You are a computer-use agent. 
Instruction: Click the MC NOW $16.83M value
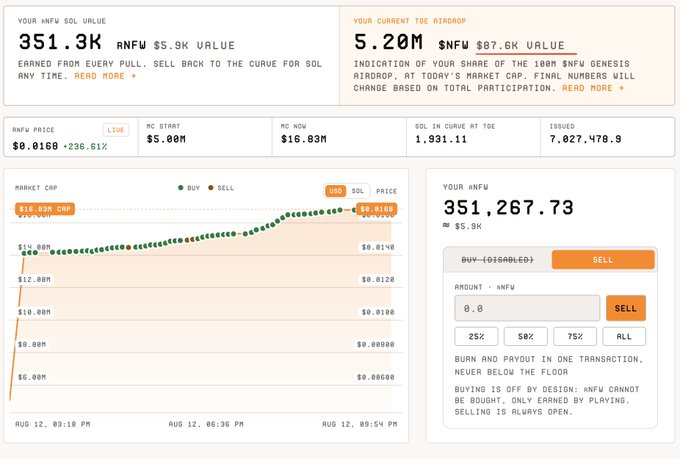click(x=304, y=139)
